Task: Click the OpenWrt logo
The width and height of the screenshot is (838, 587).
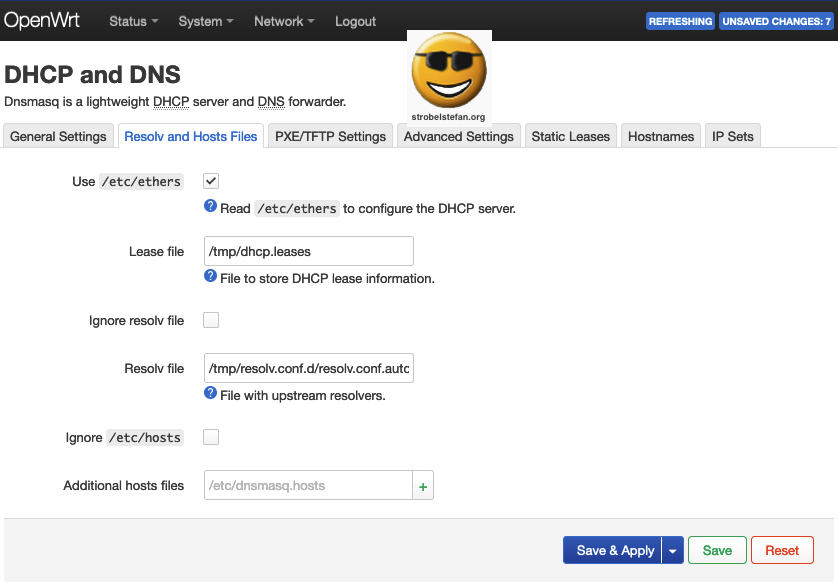Action: [x=43, y=20]
